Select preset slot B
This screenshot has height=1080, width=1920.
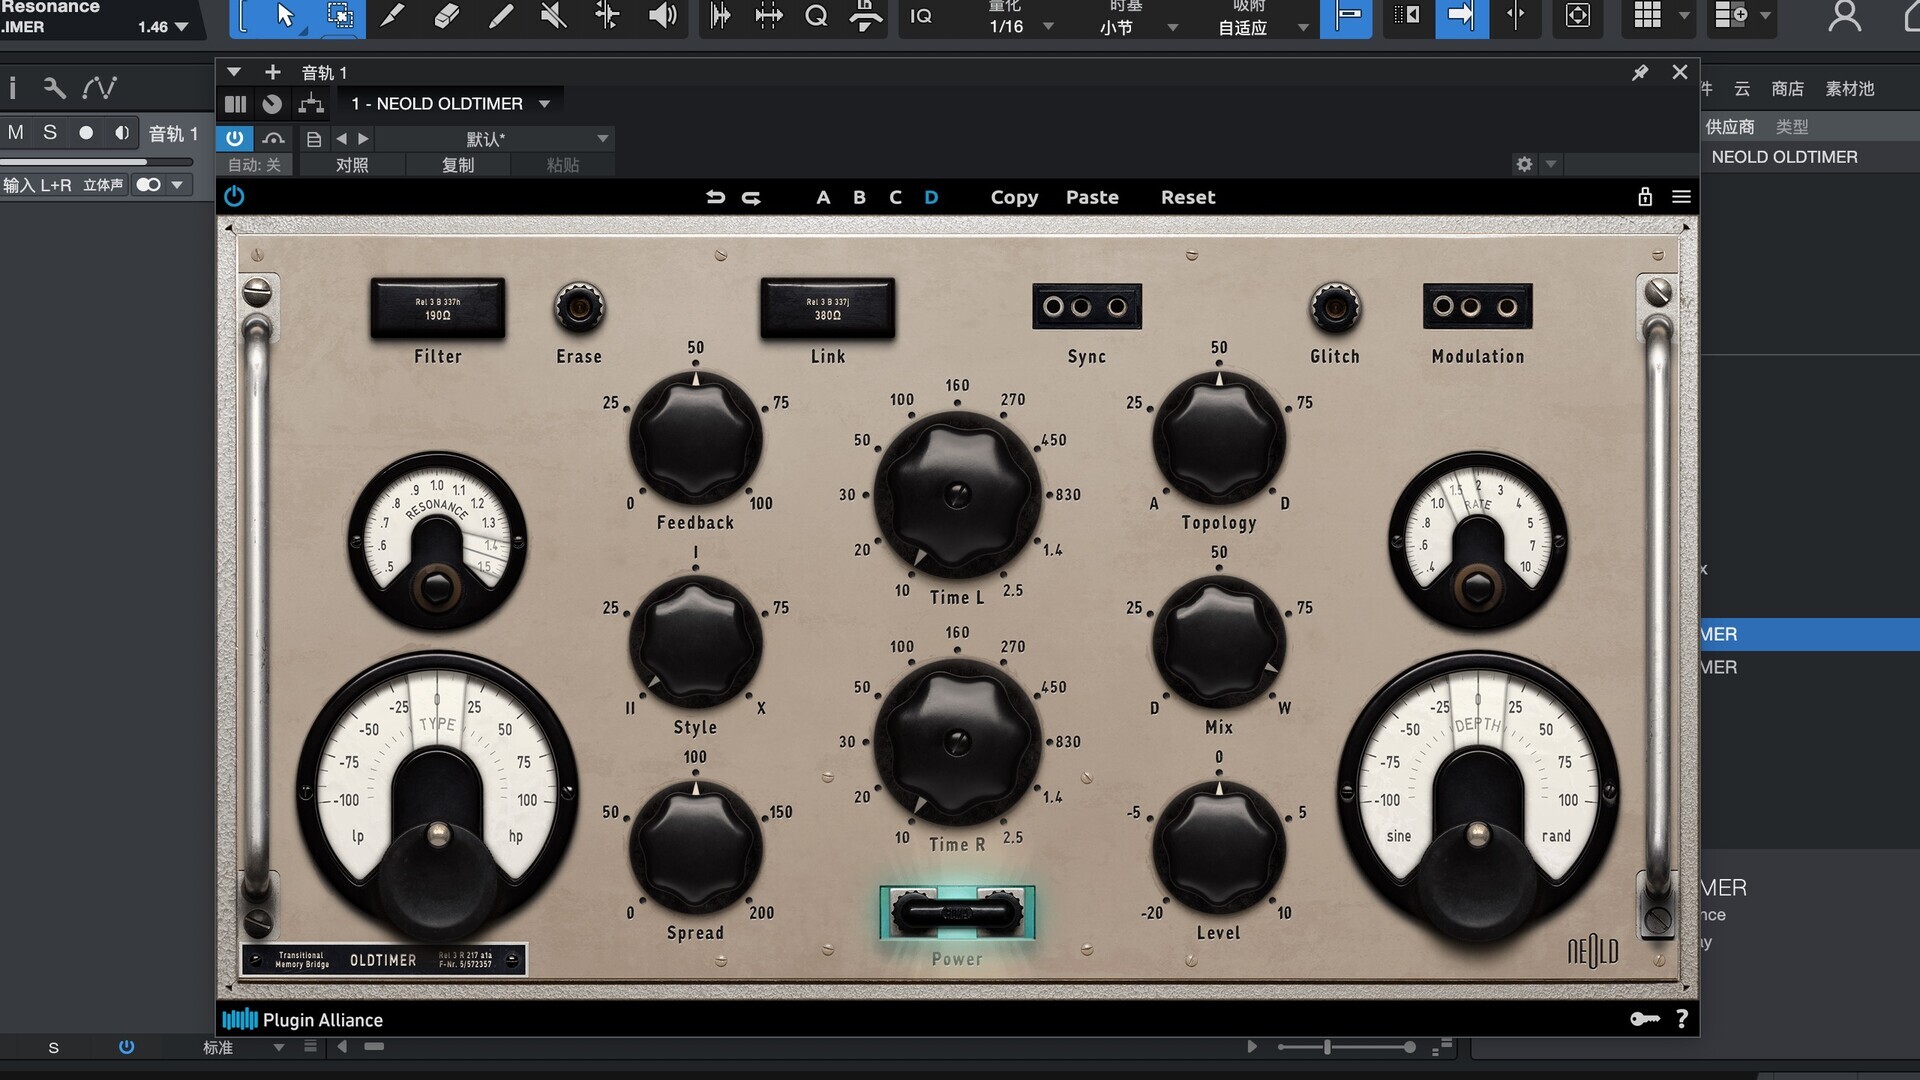pyautogui.click(x=859, y=197)
